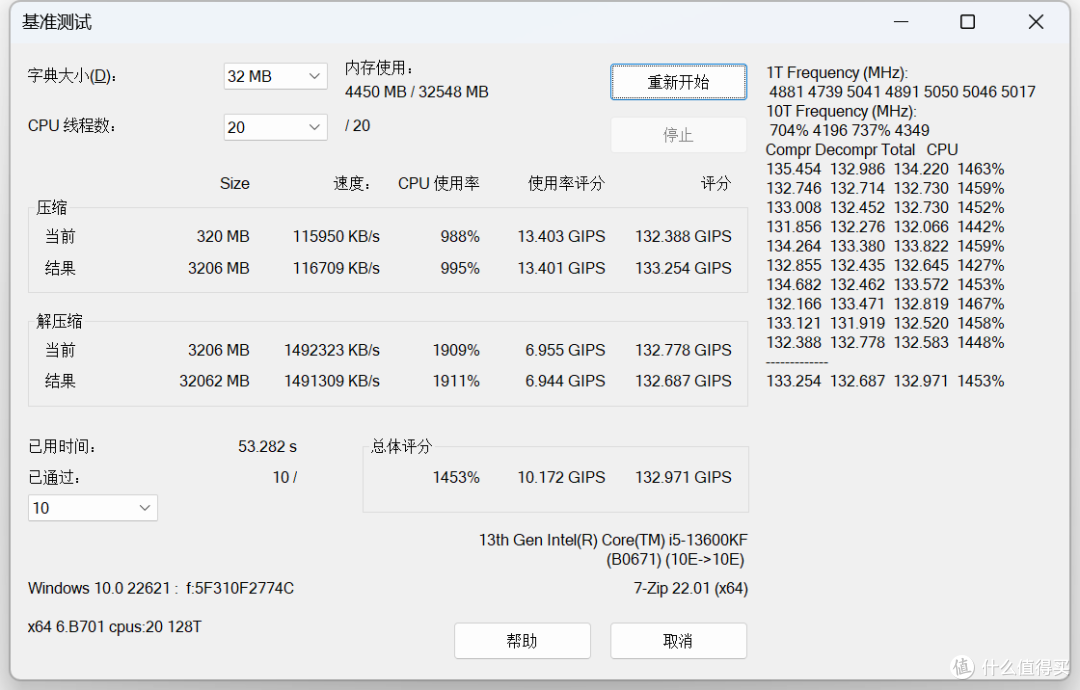Click the 字典大小(D) label
Screen dimensions: 1080x690
(x=72, y=76)
